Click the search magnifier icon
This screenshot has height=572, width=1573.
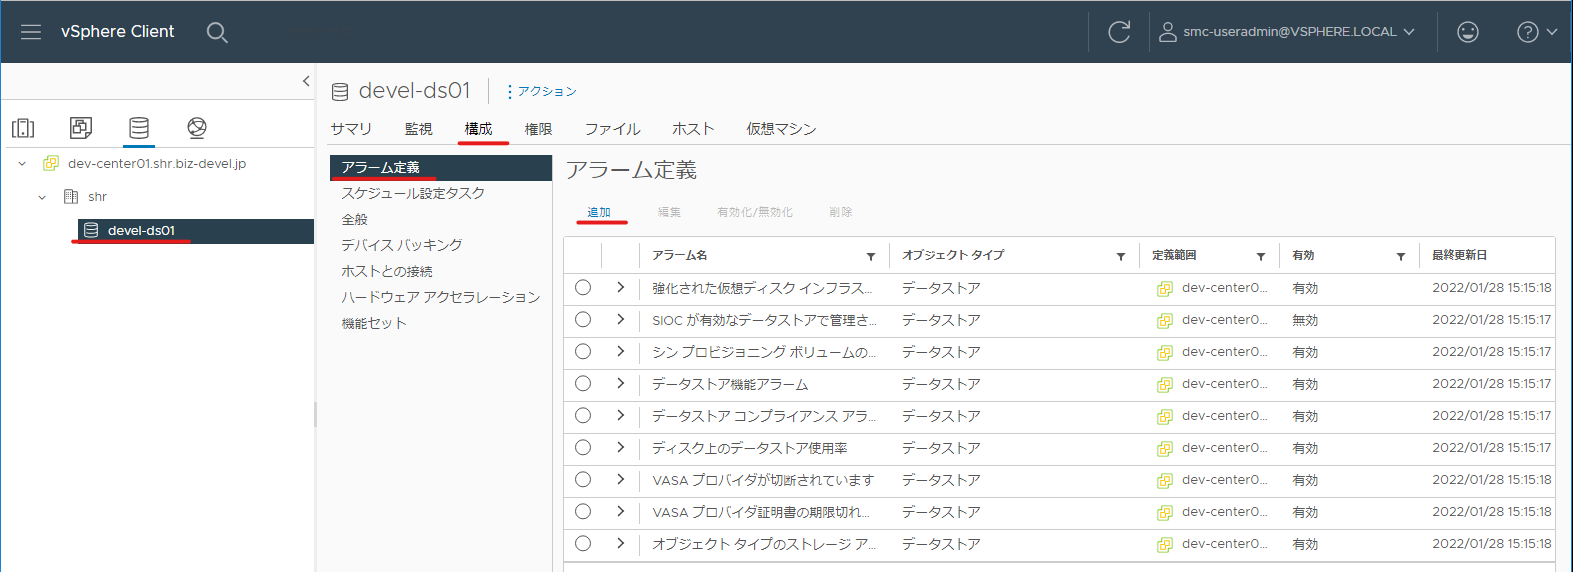(217, 32)
